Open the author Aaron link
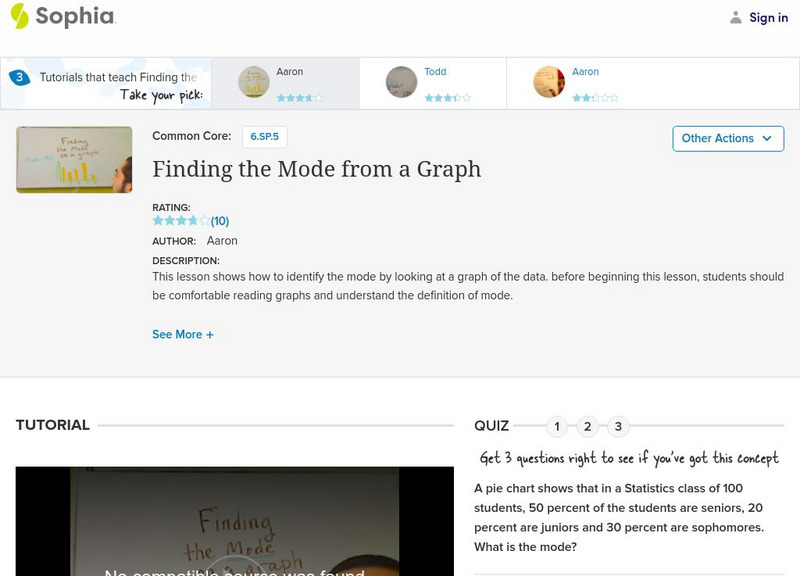The width and height of the screenshot is (800, 576). tap(222, 241)
